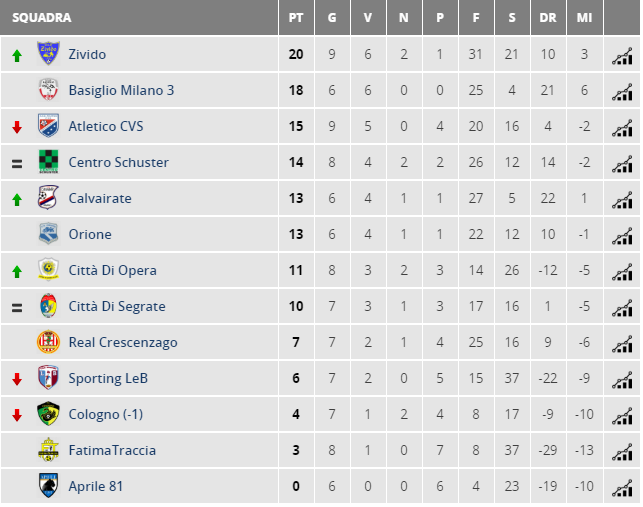Screen dimensions: 643x507
Task: Click the Atletico CVS team crest
Action: click(48, 126)
